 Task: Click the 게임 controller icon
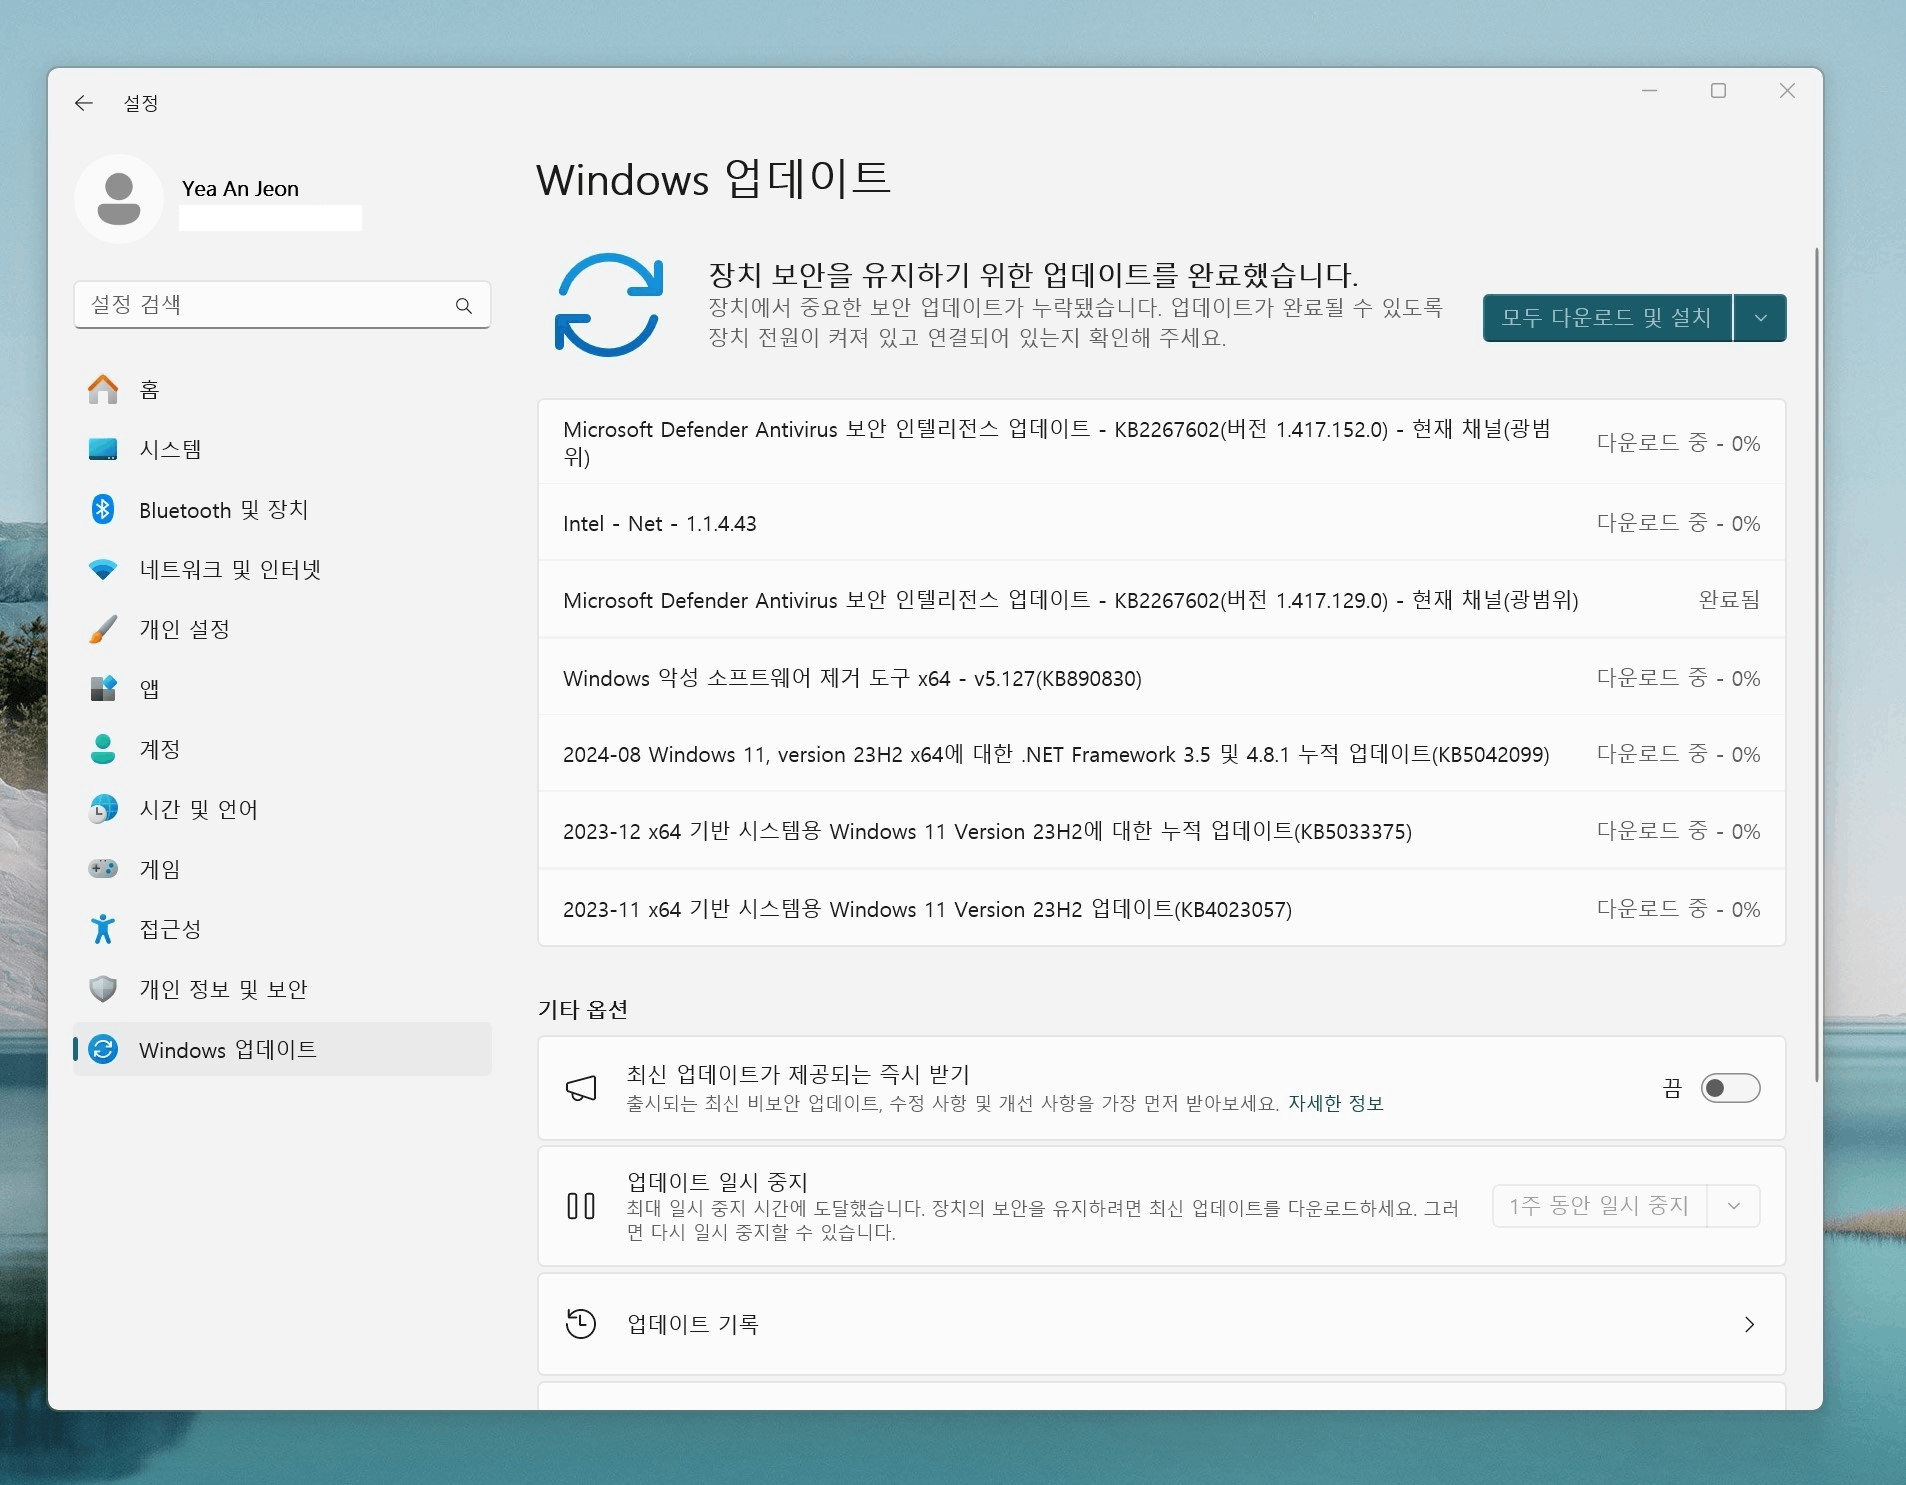[x=103, y=869]
